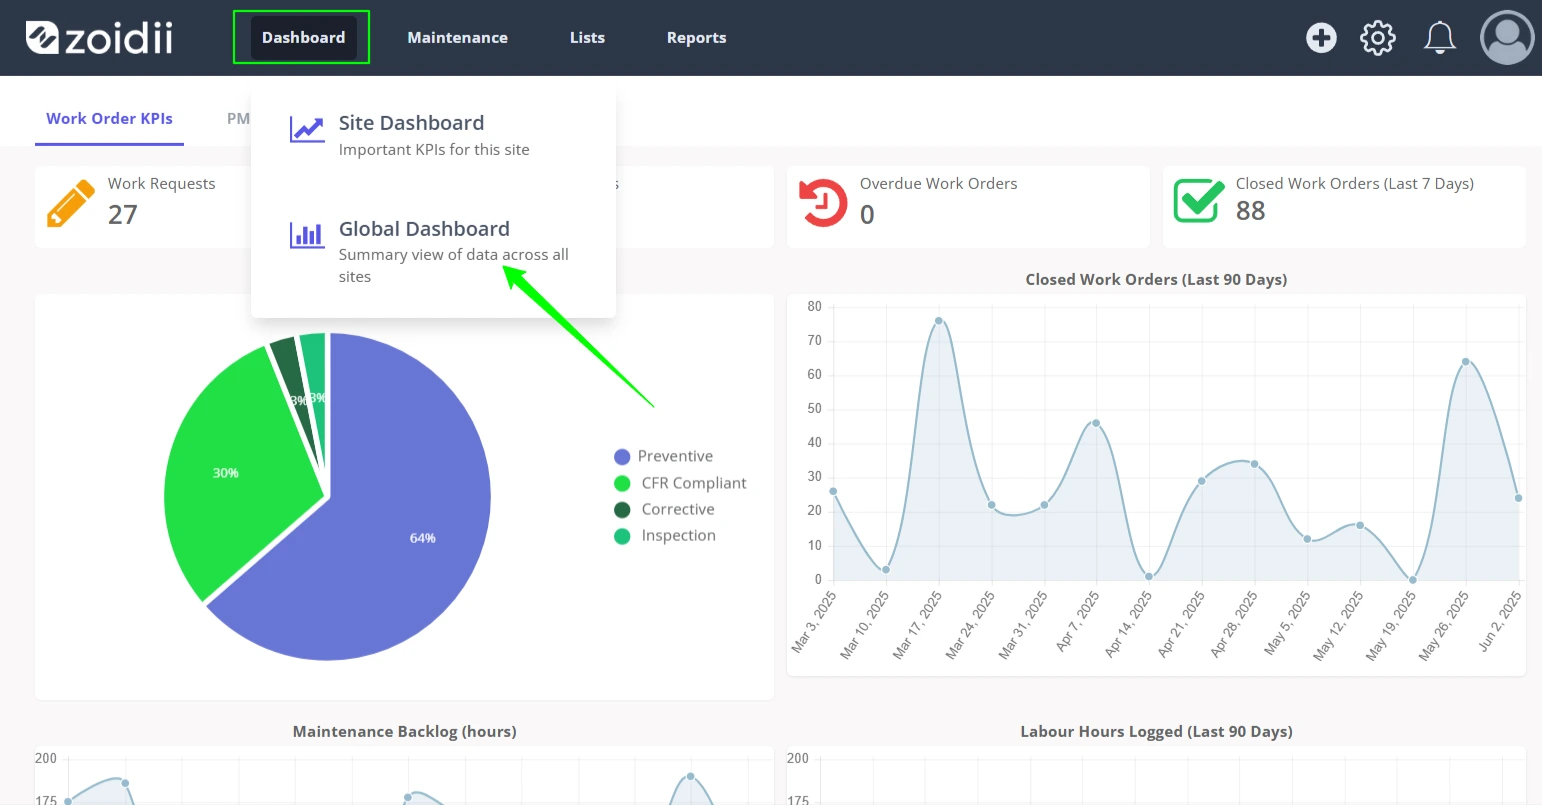Image resolution: width=1542 pixels, height=805 pixels.
Task: Click the user profile avatar
Action: 1507,38
